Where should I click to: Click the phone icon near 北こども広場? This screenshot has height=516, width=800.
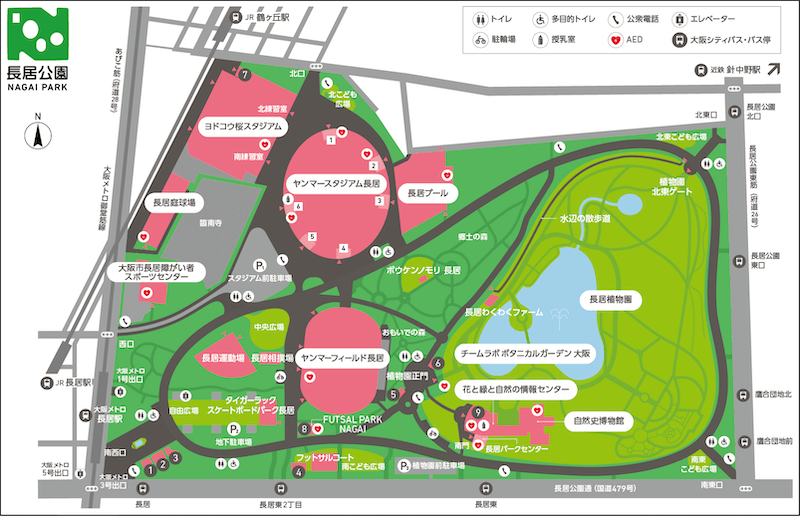[327, 83]
